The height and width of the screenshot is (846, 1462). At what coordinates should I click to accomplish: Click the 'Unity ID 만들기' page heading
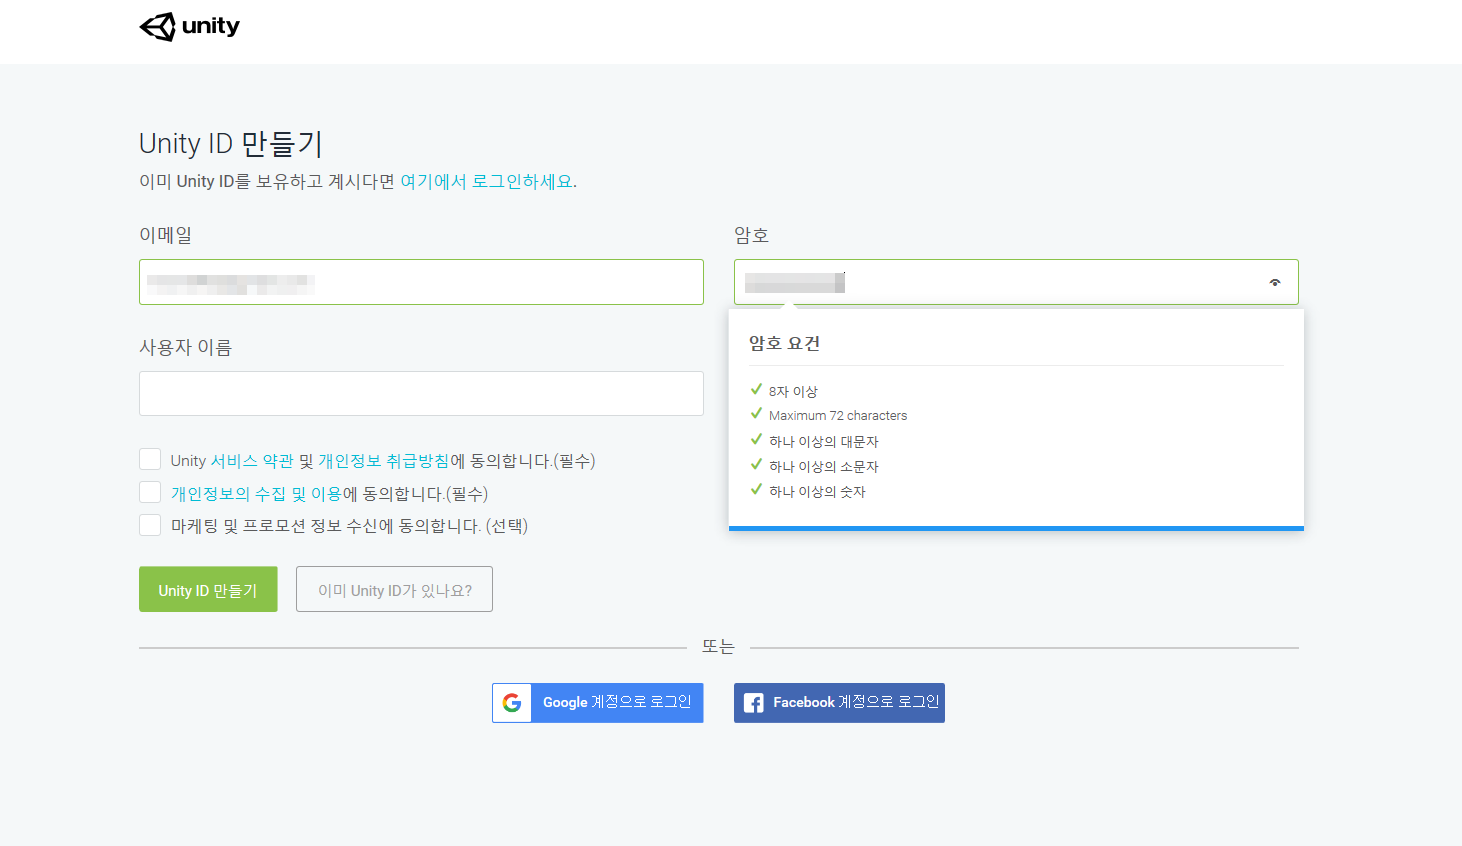[230, 144]
